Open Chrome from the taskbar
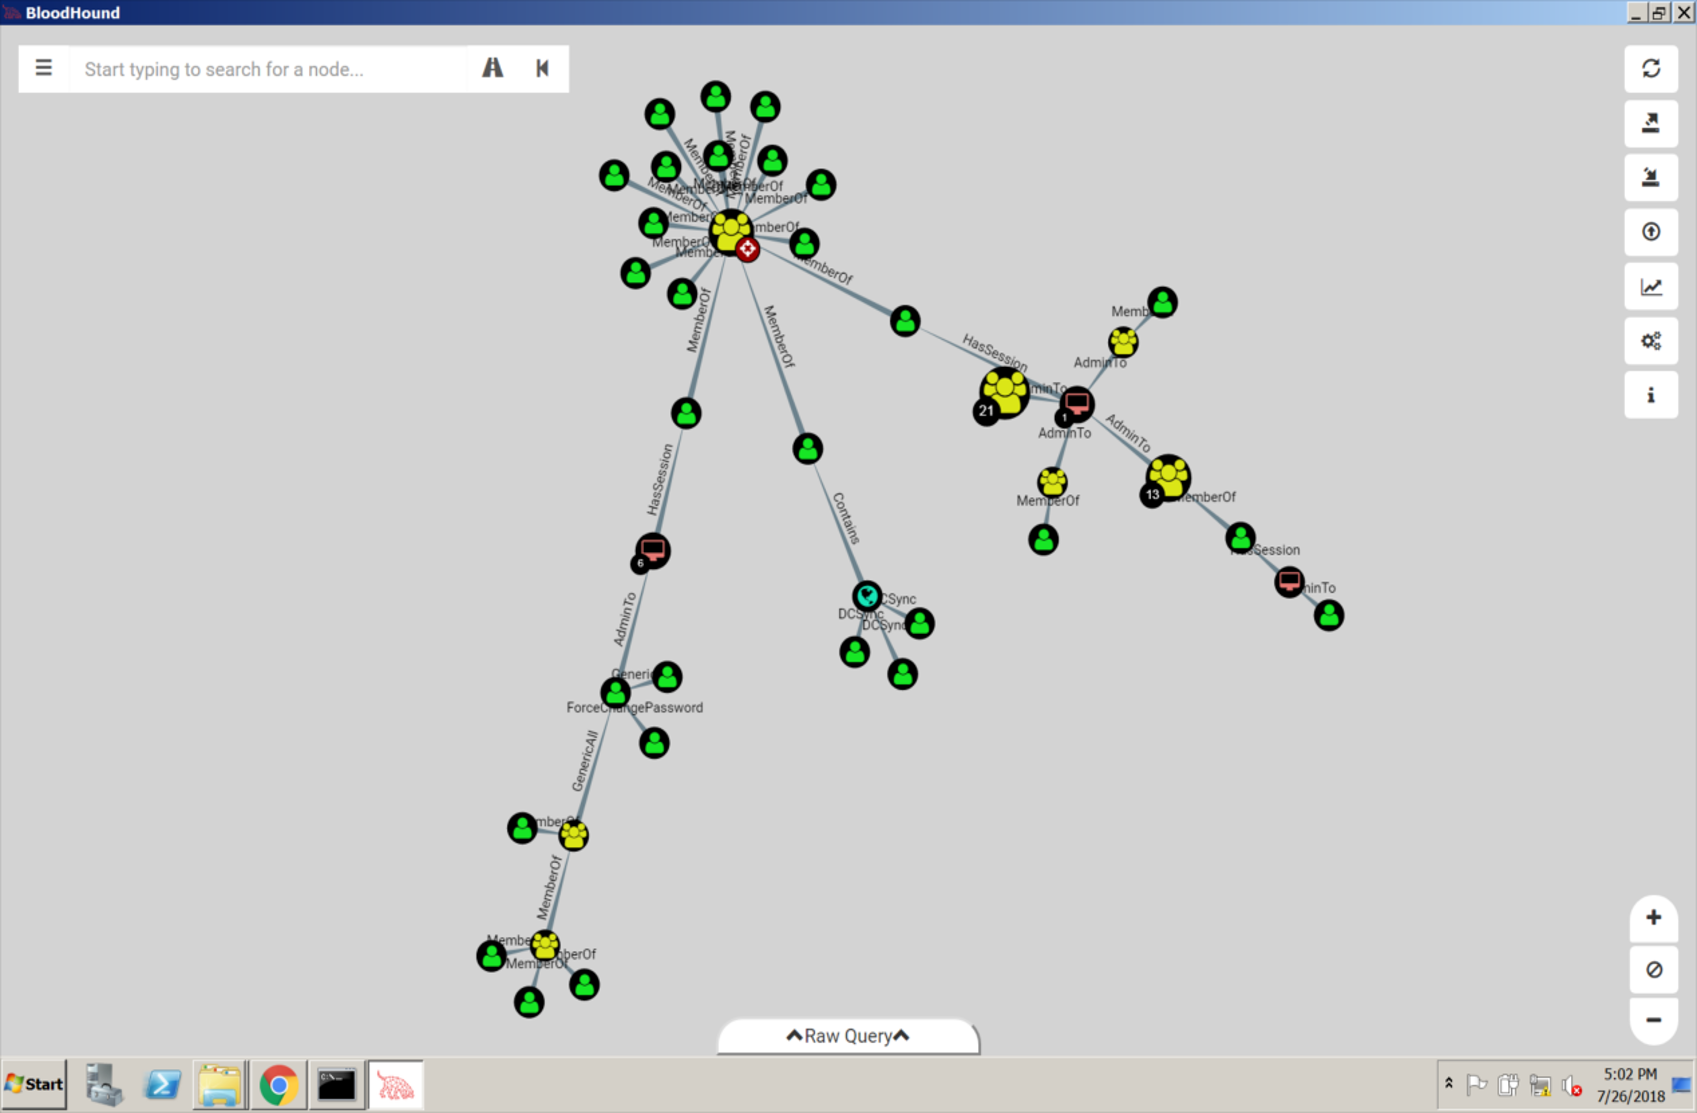Screen dimensions: 1697x1113 pyautogui.click(x=278, y=1085)
